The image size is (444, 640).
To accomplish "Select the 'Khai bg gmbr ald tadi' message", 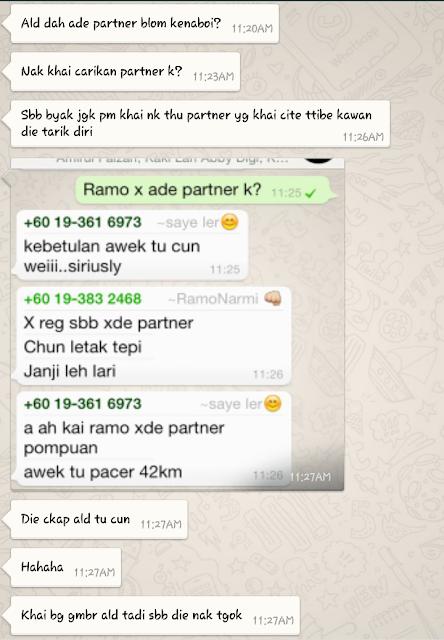I will pos(155,616).
